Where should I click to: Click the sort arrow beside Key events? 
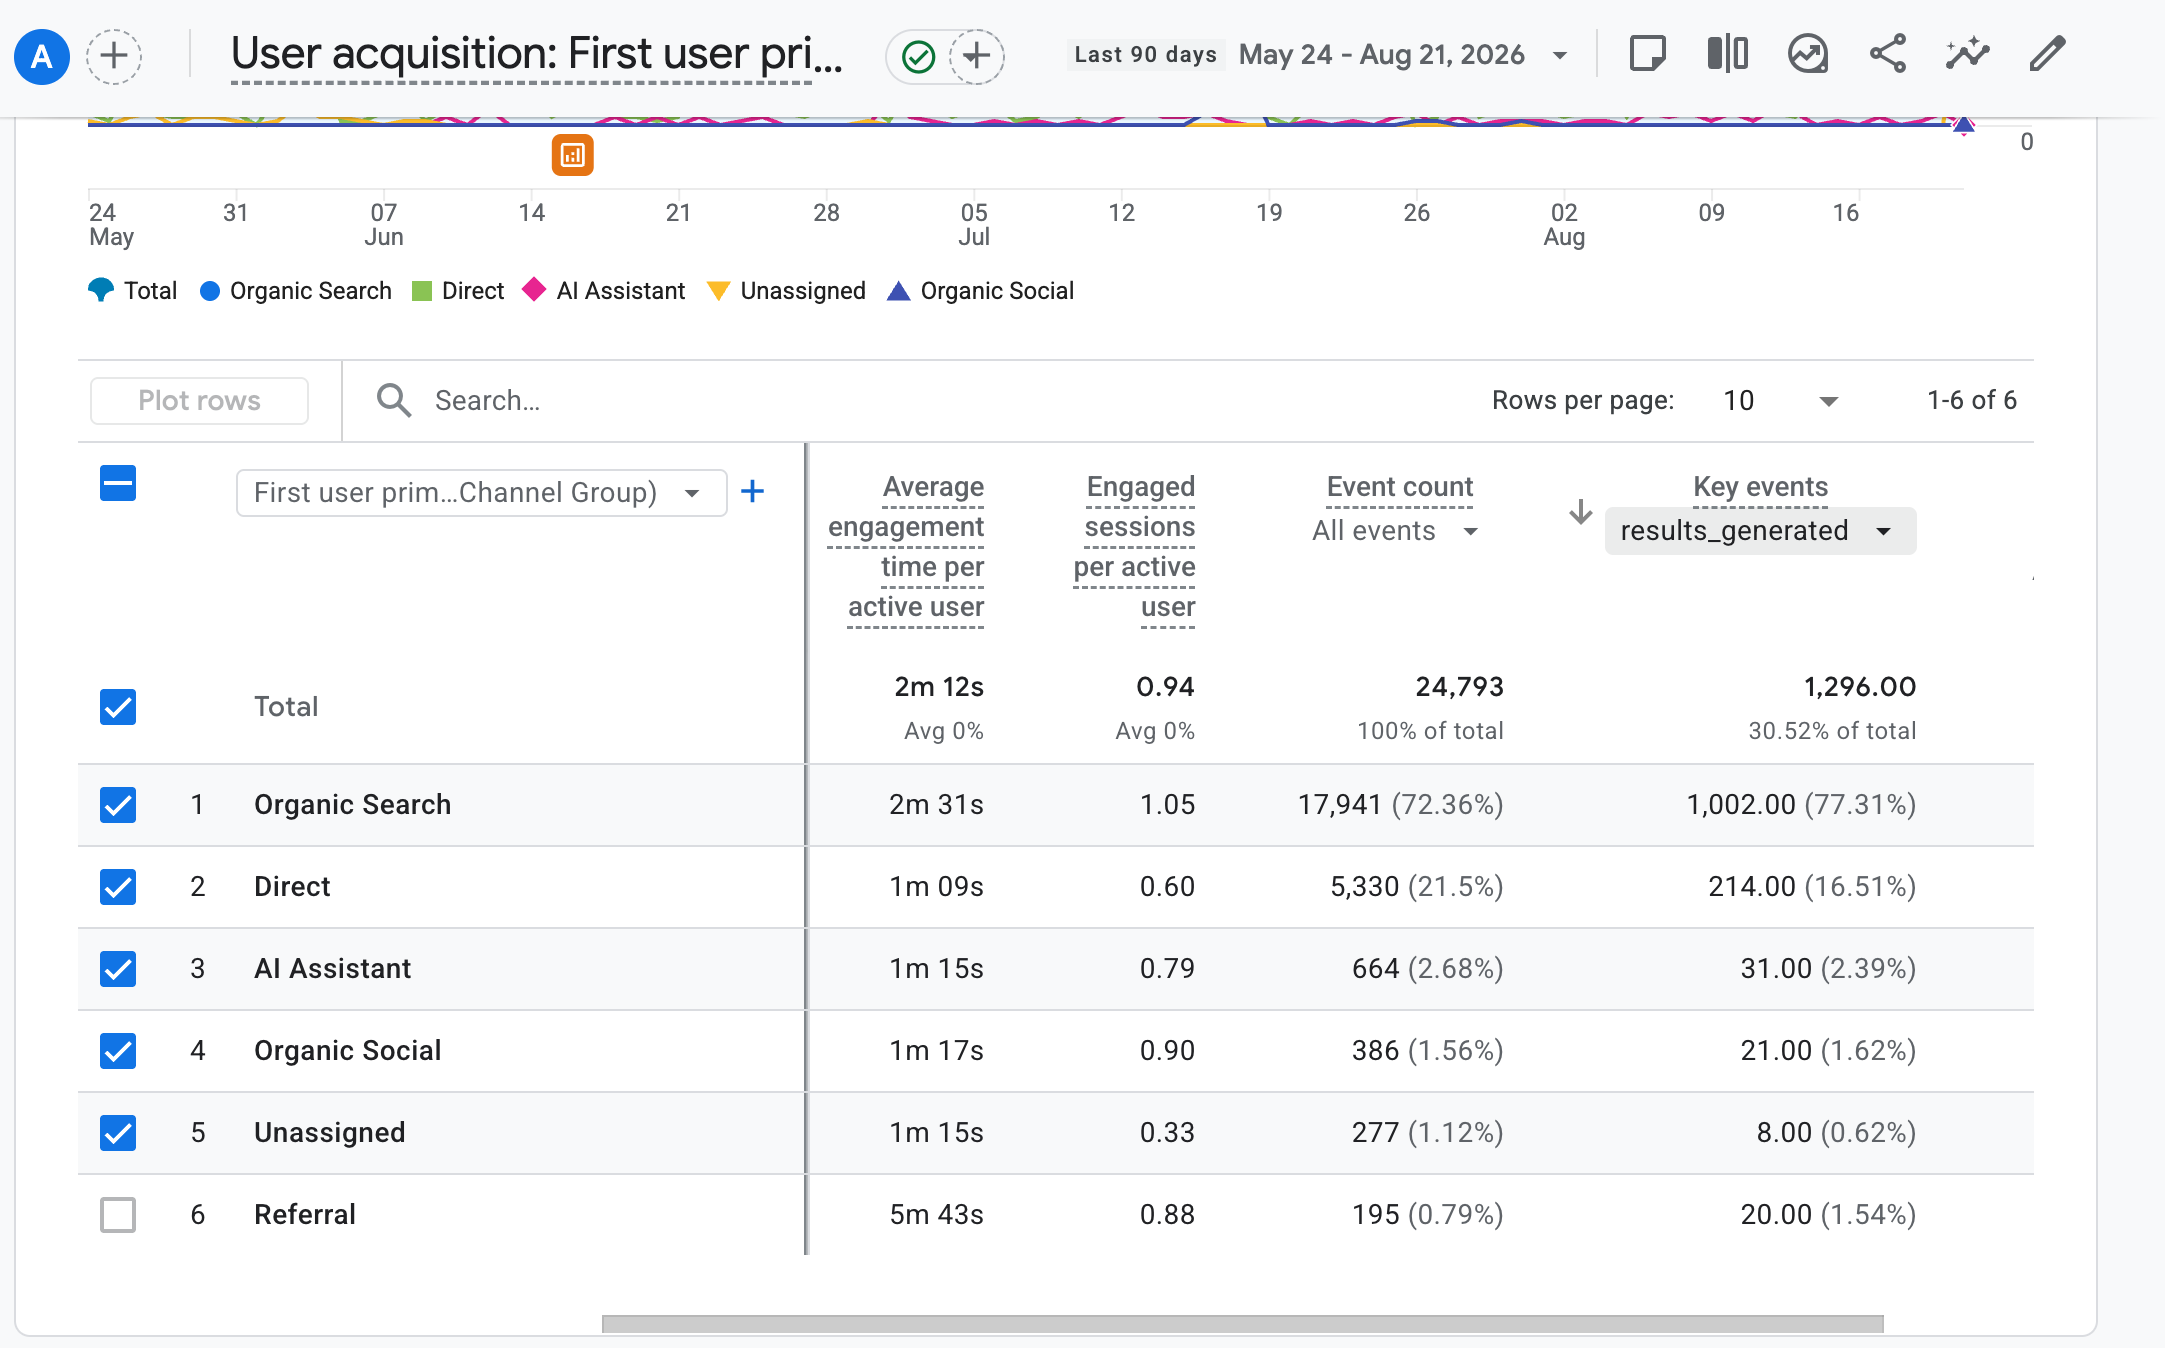[1580, 512]
